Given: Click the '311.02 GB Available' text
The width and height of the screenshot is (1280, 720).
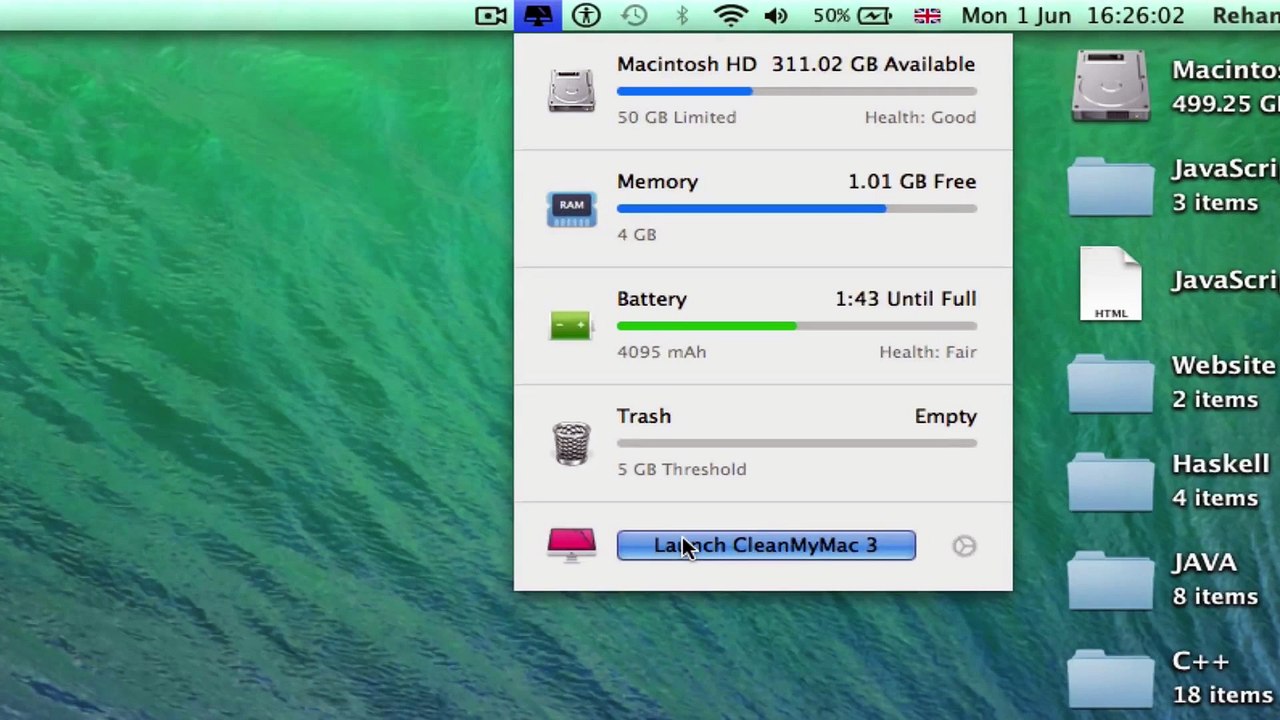Looking at the screenshot, I should 873,64.
